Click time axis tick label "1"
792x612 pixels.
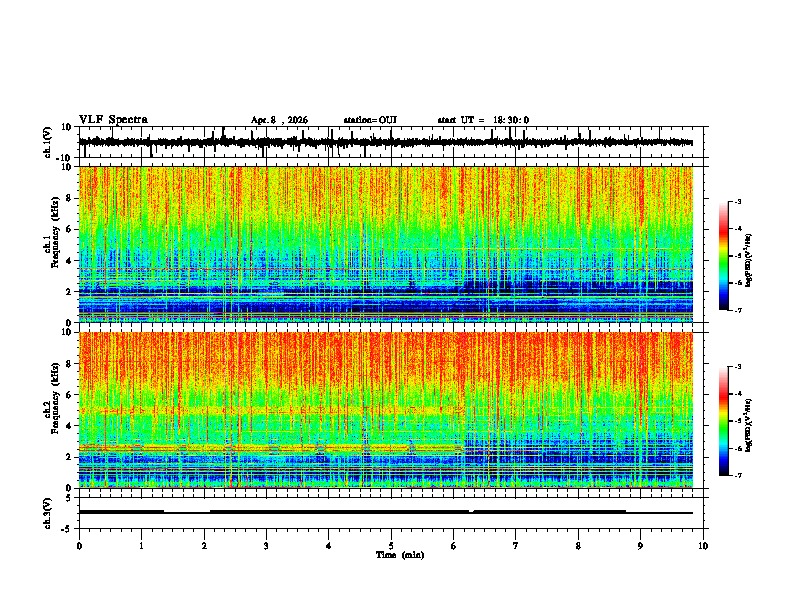point(141,546)
